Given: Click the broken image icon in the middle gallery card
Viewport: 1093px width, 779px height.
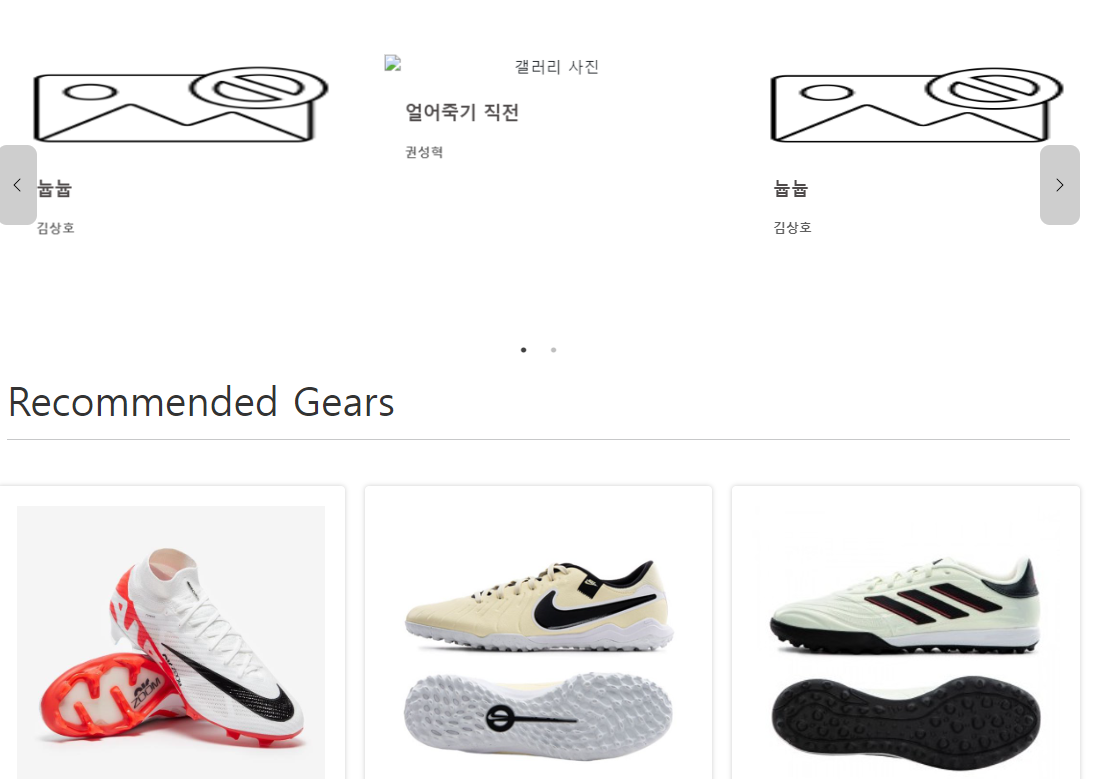Looking at the screenshot, I should (392, 63).
